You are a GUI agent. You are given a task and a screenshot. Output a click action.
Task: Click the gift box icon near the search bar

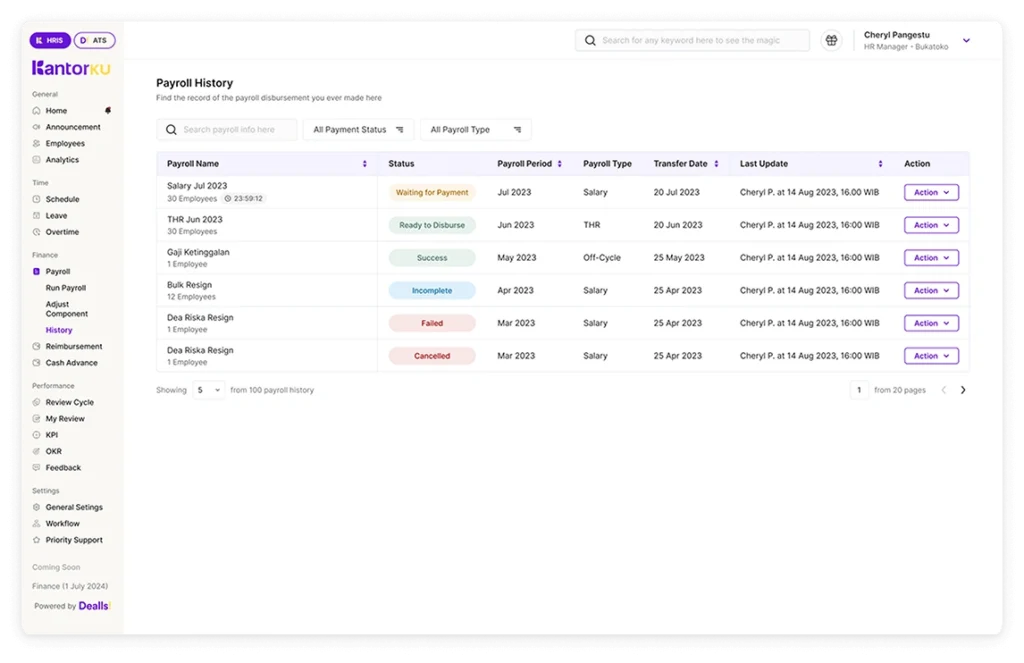pos(831,40)
